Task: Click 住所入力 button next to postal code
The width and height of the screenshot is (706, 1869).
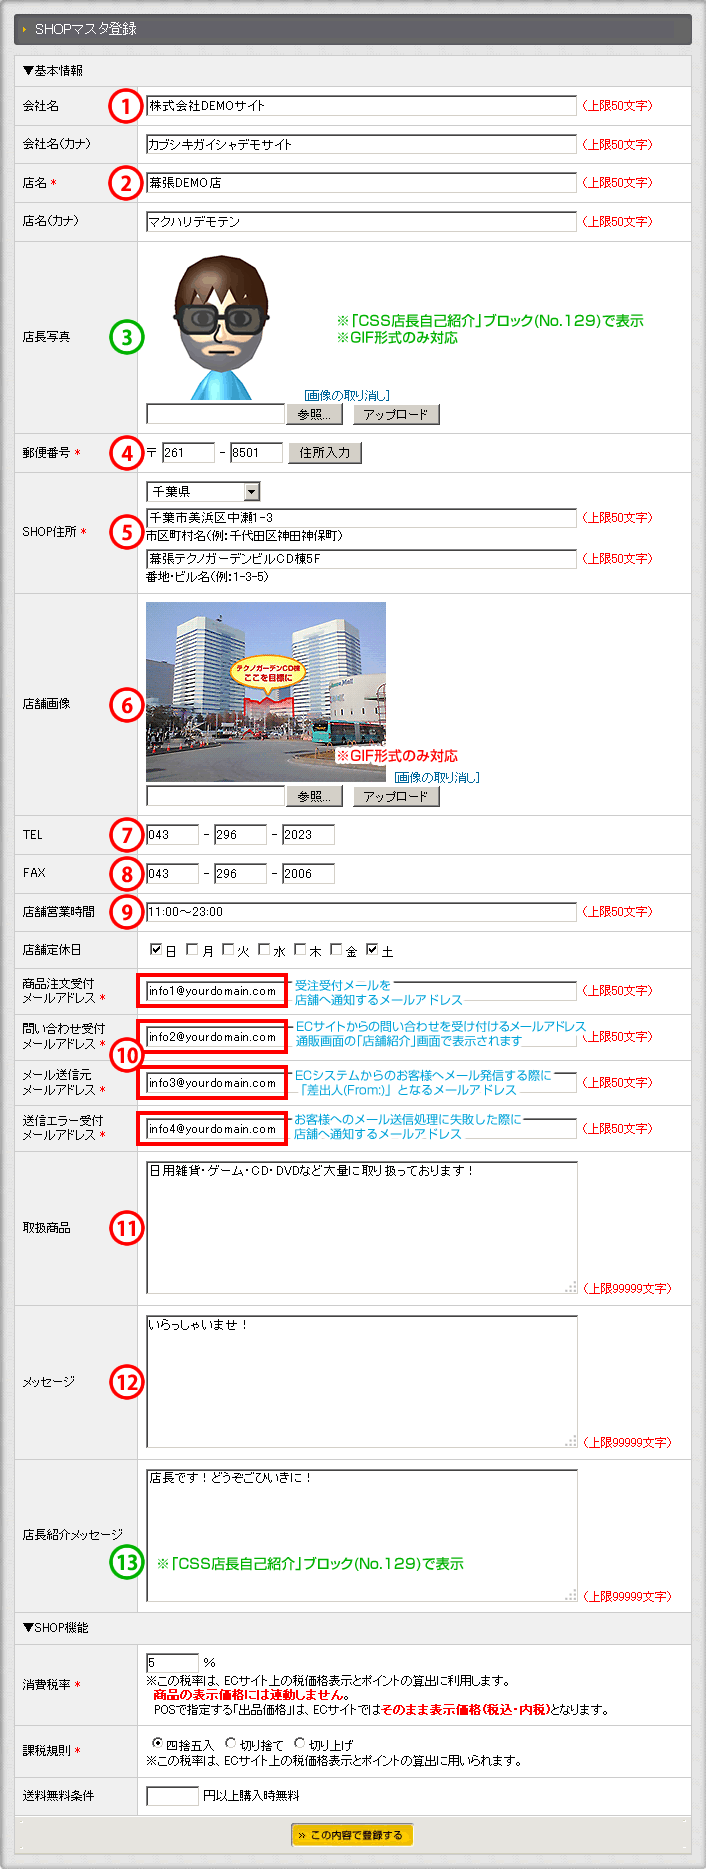Action: coord(325,453)
